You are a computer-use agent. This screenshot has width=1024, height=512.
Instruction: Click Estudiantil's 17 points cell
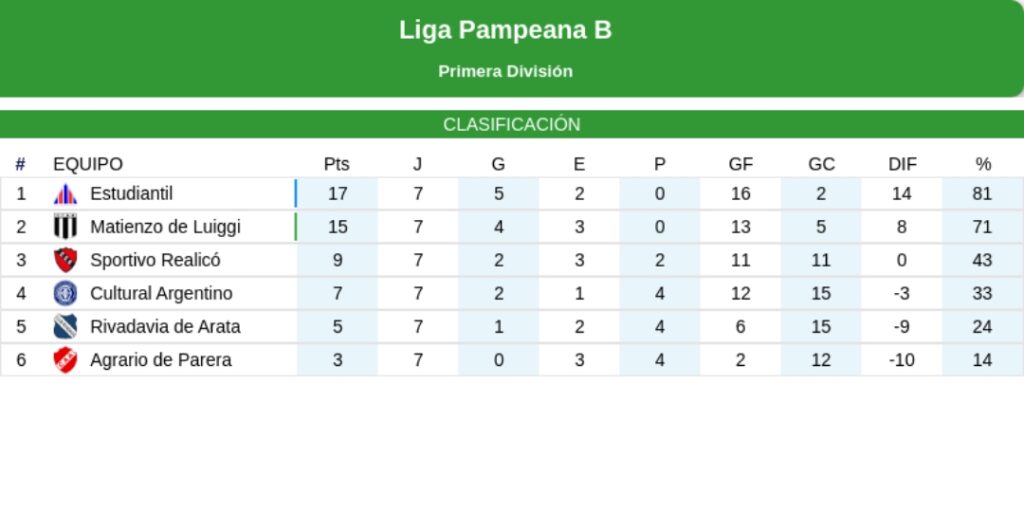tap(337, 194)
